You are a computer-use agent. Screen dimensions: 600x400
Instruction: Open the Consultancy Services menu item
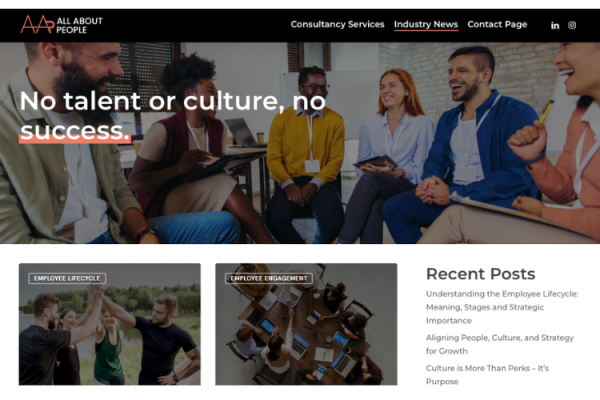point(337,24)
